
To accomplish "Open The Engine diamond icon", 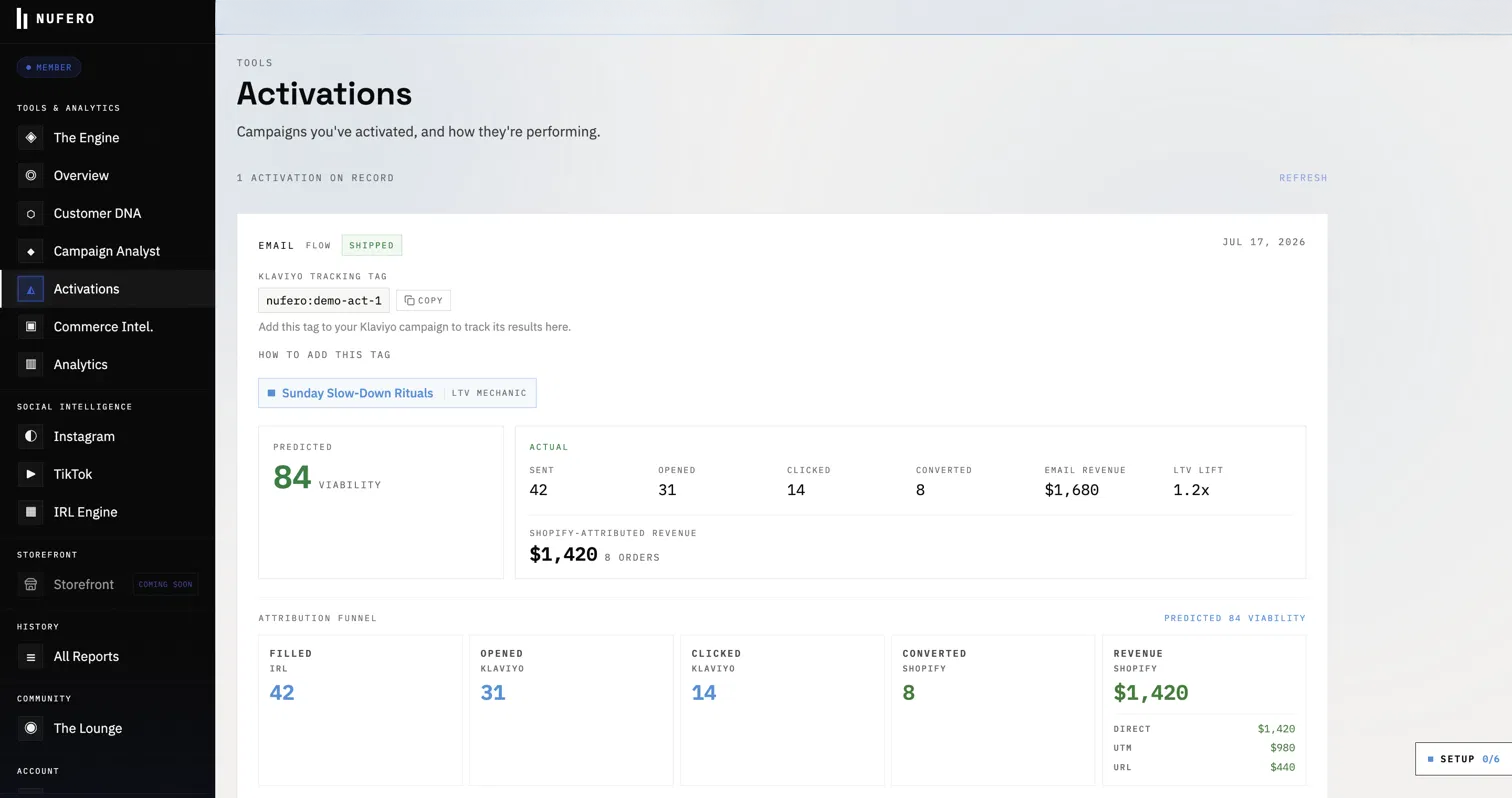I will (31, 137).
